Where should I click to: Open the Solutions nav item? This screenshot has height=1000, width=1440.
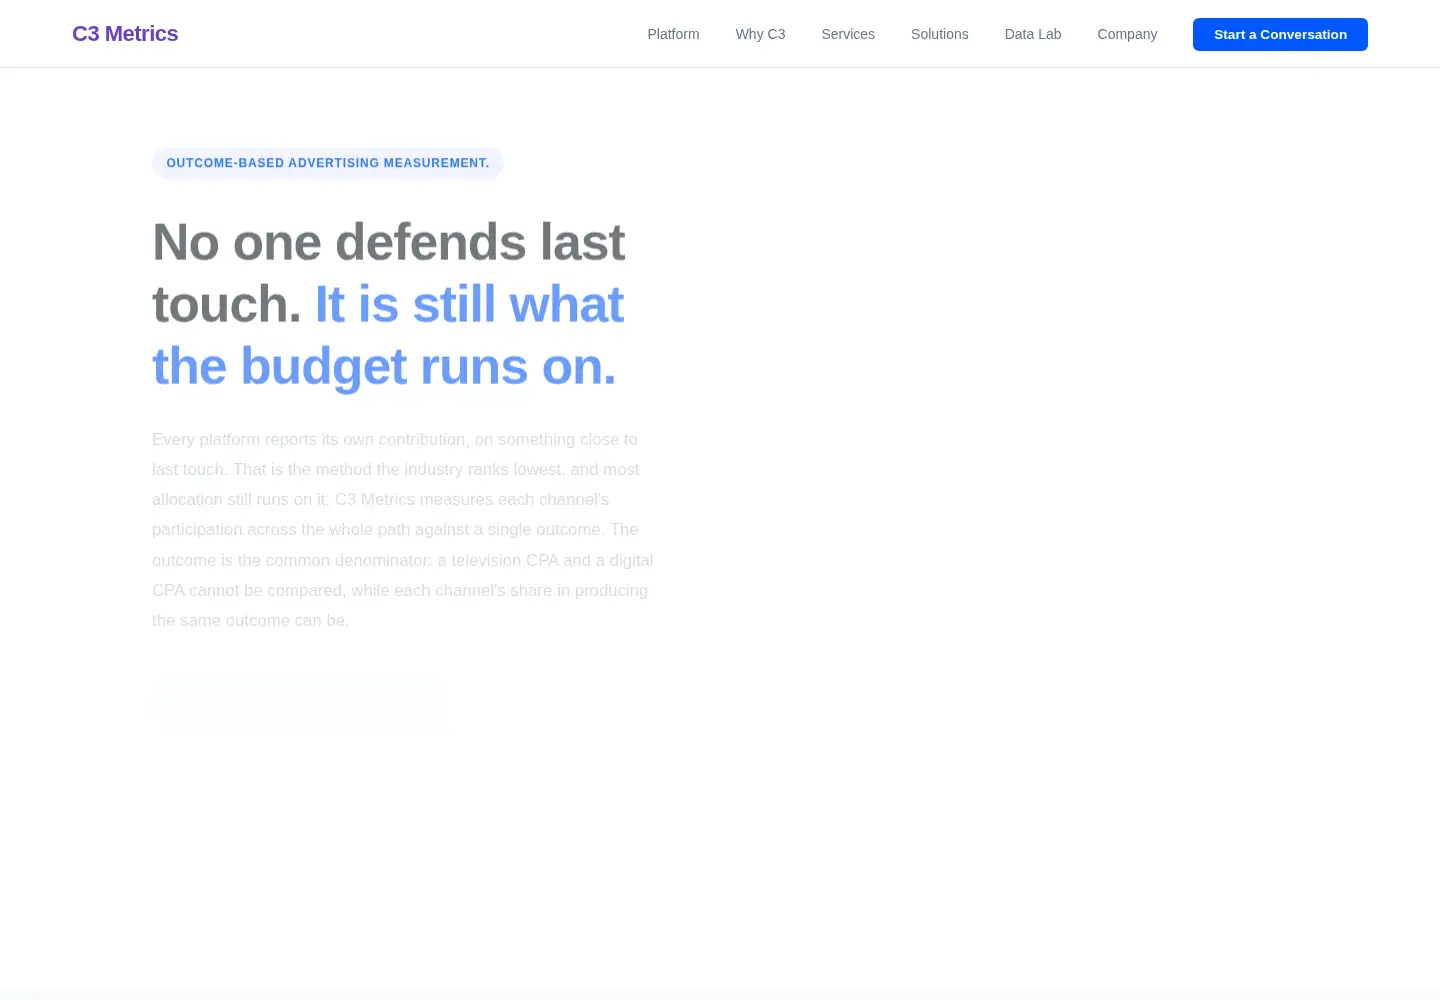939,34
